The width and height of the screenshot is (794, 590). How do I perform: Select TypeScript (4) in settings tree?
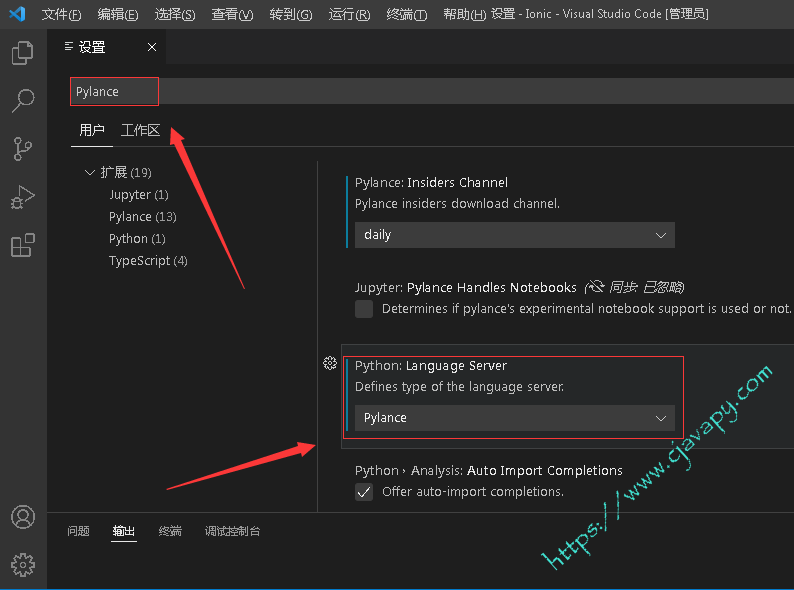pyautogui.click(x=148, y=261)
